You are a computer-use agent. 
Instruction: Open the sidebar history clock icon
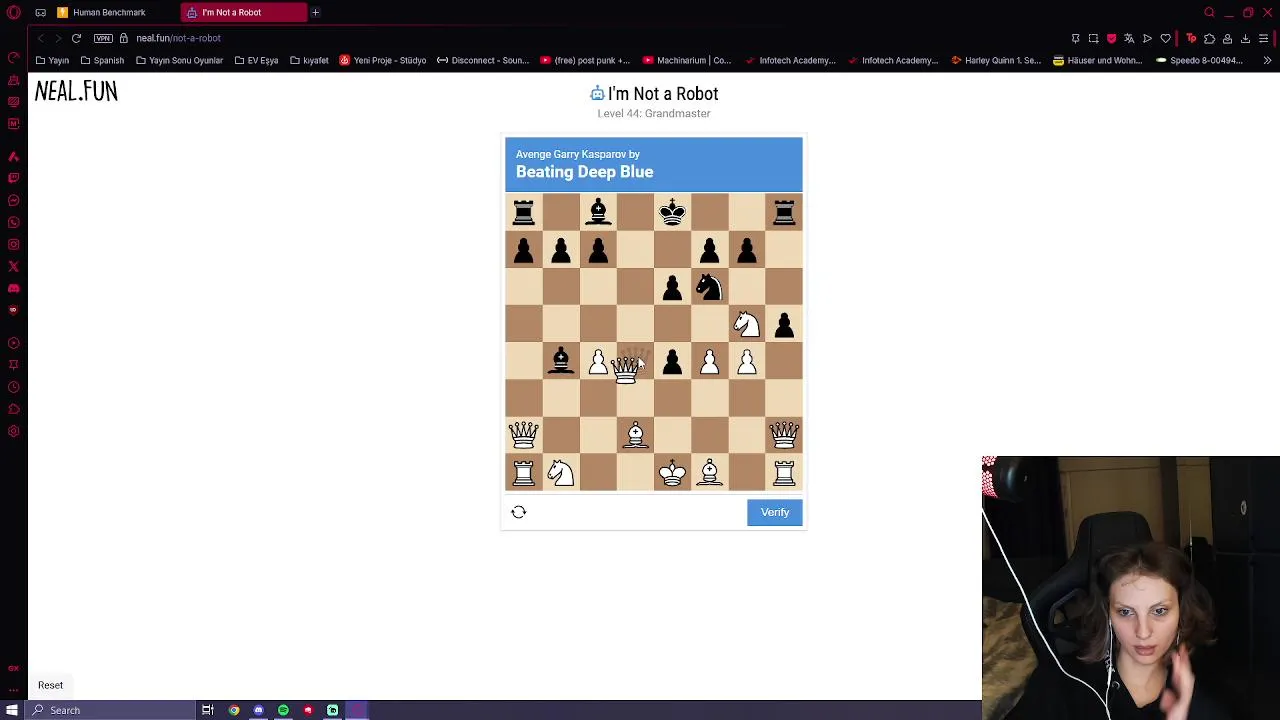[x=13, y=387]
